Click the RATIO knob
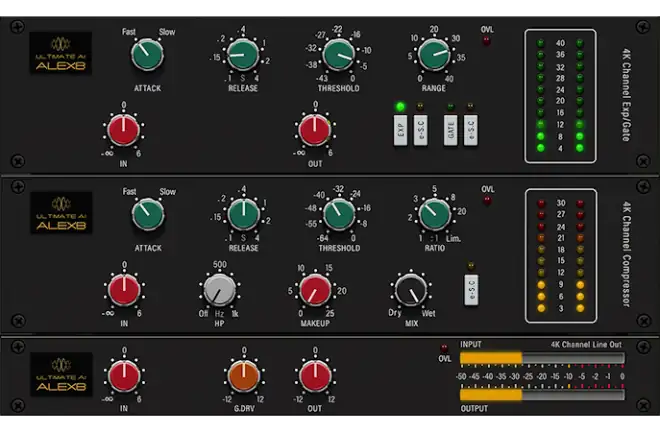The width and height of the screenshot is (660, 433). point(434,215)
